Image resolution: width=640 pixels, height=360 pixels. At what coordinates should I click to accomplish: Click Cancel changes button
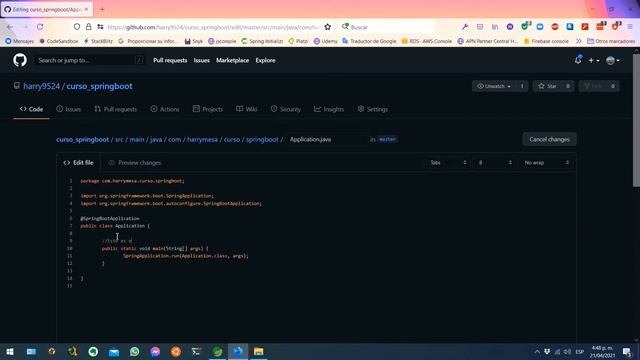point(549,140)
